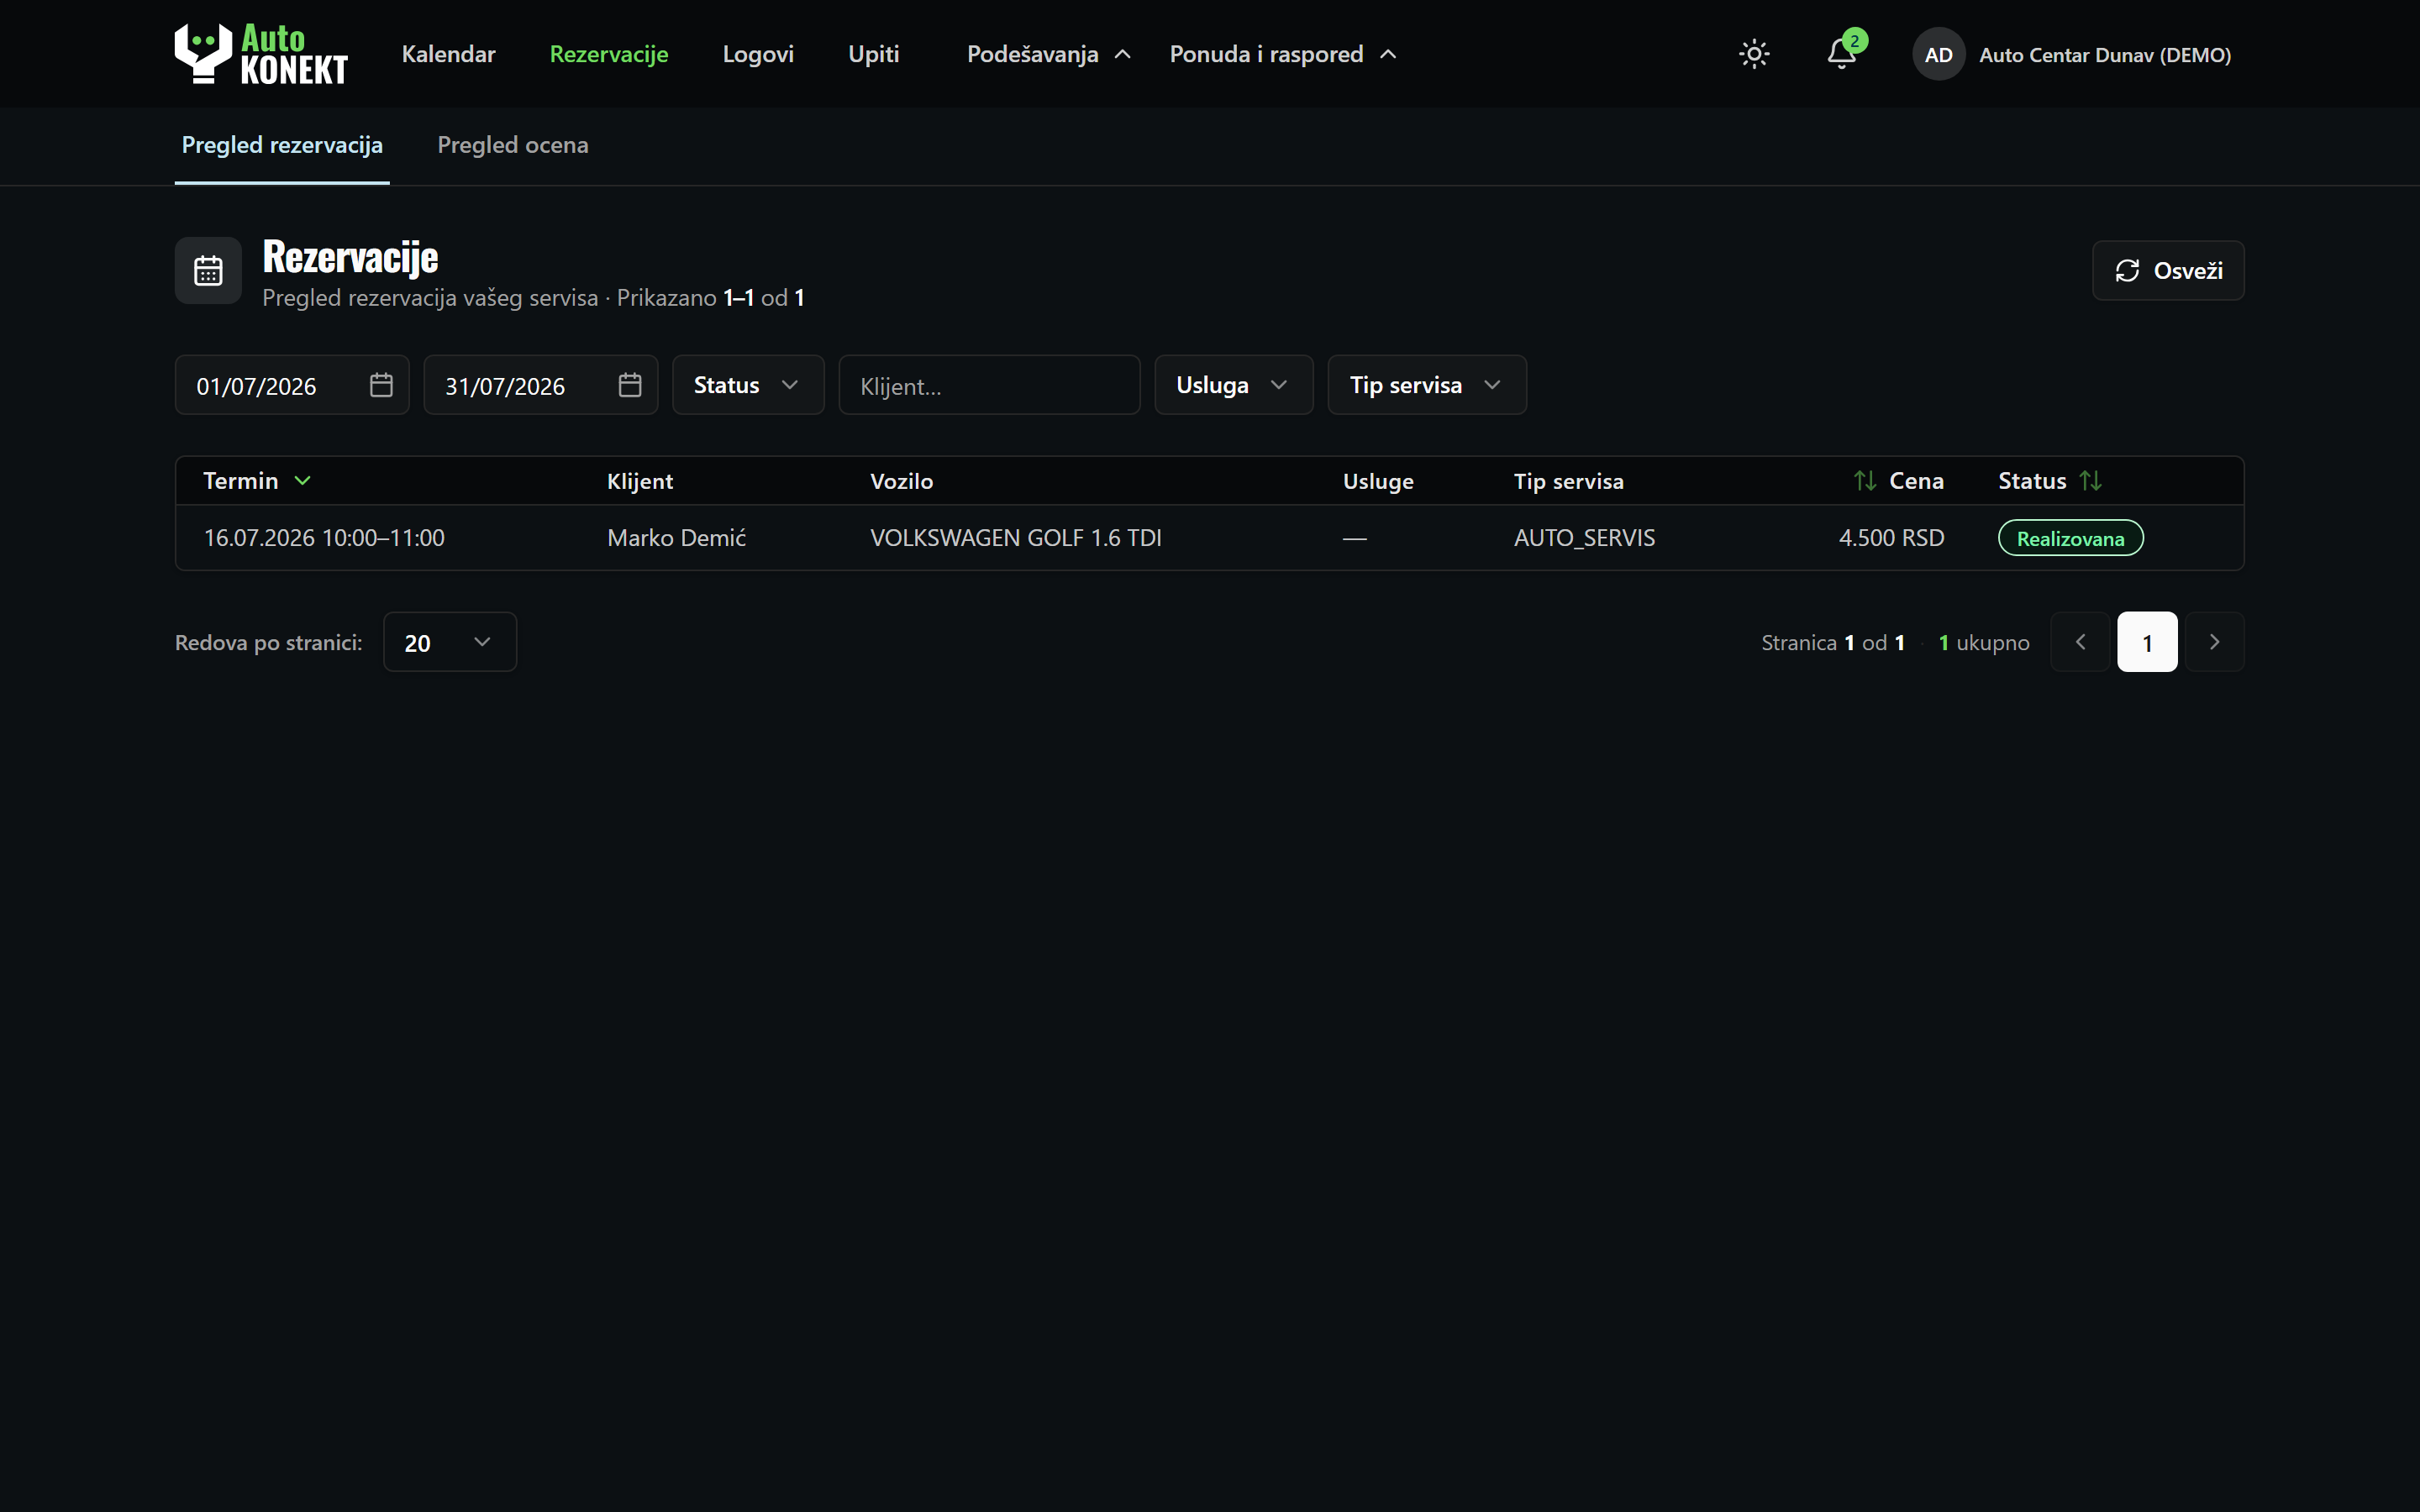Open the Usluga filter dropdown
Viewport: 2420px width, 1512px height.
coord(1233,385)
